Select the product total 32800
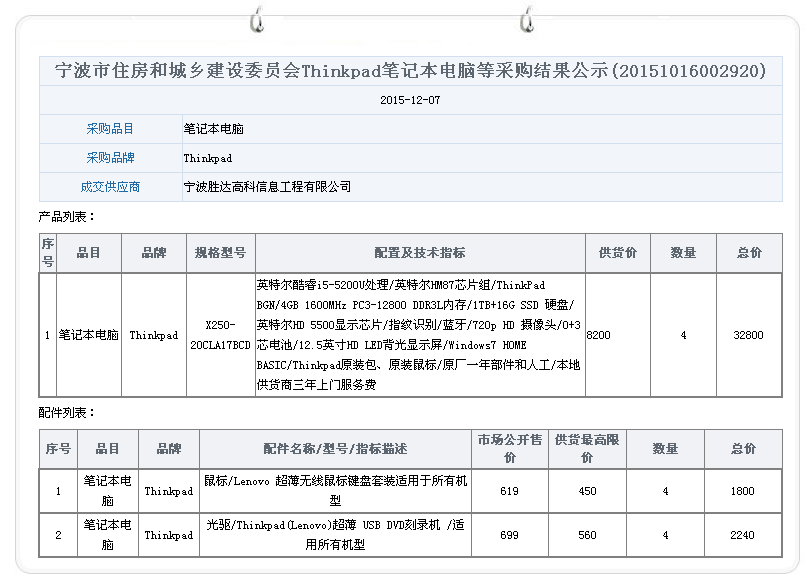 point(748,335)
